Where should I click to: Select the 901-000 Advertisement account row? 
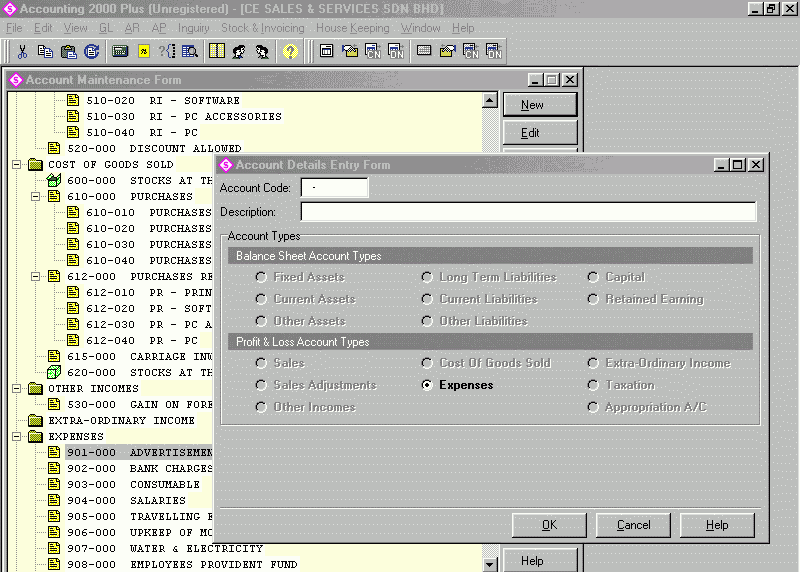(x=139, y=452)
